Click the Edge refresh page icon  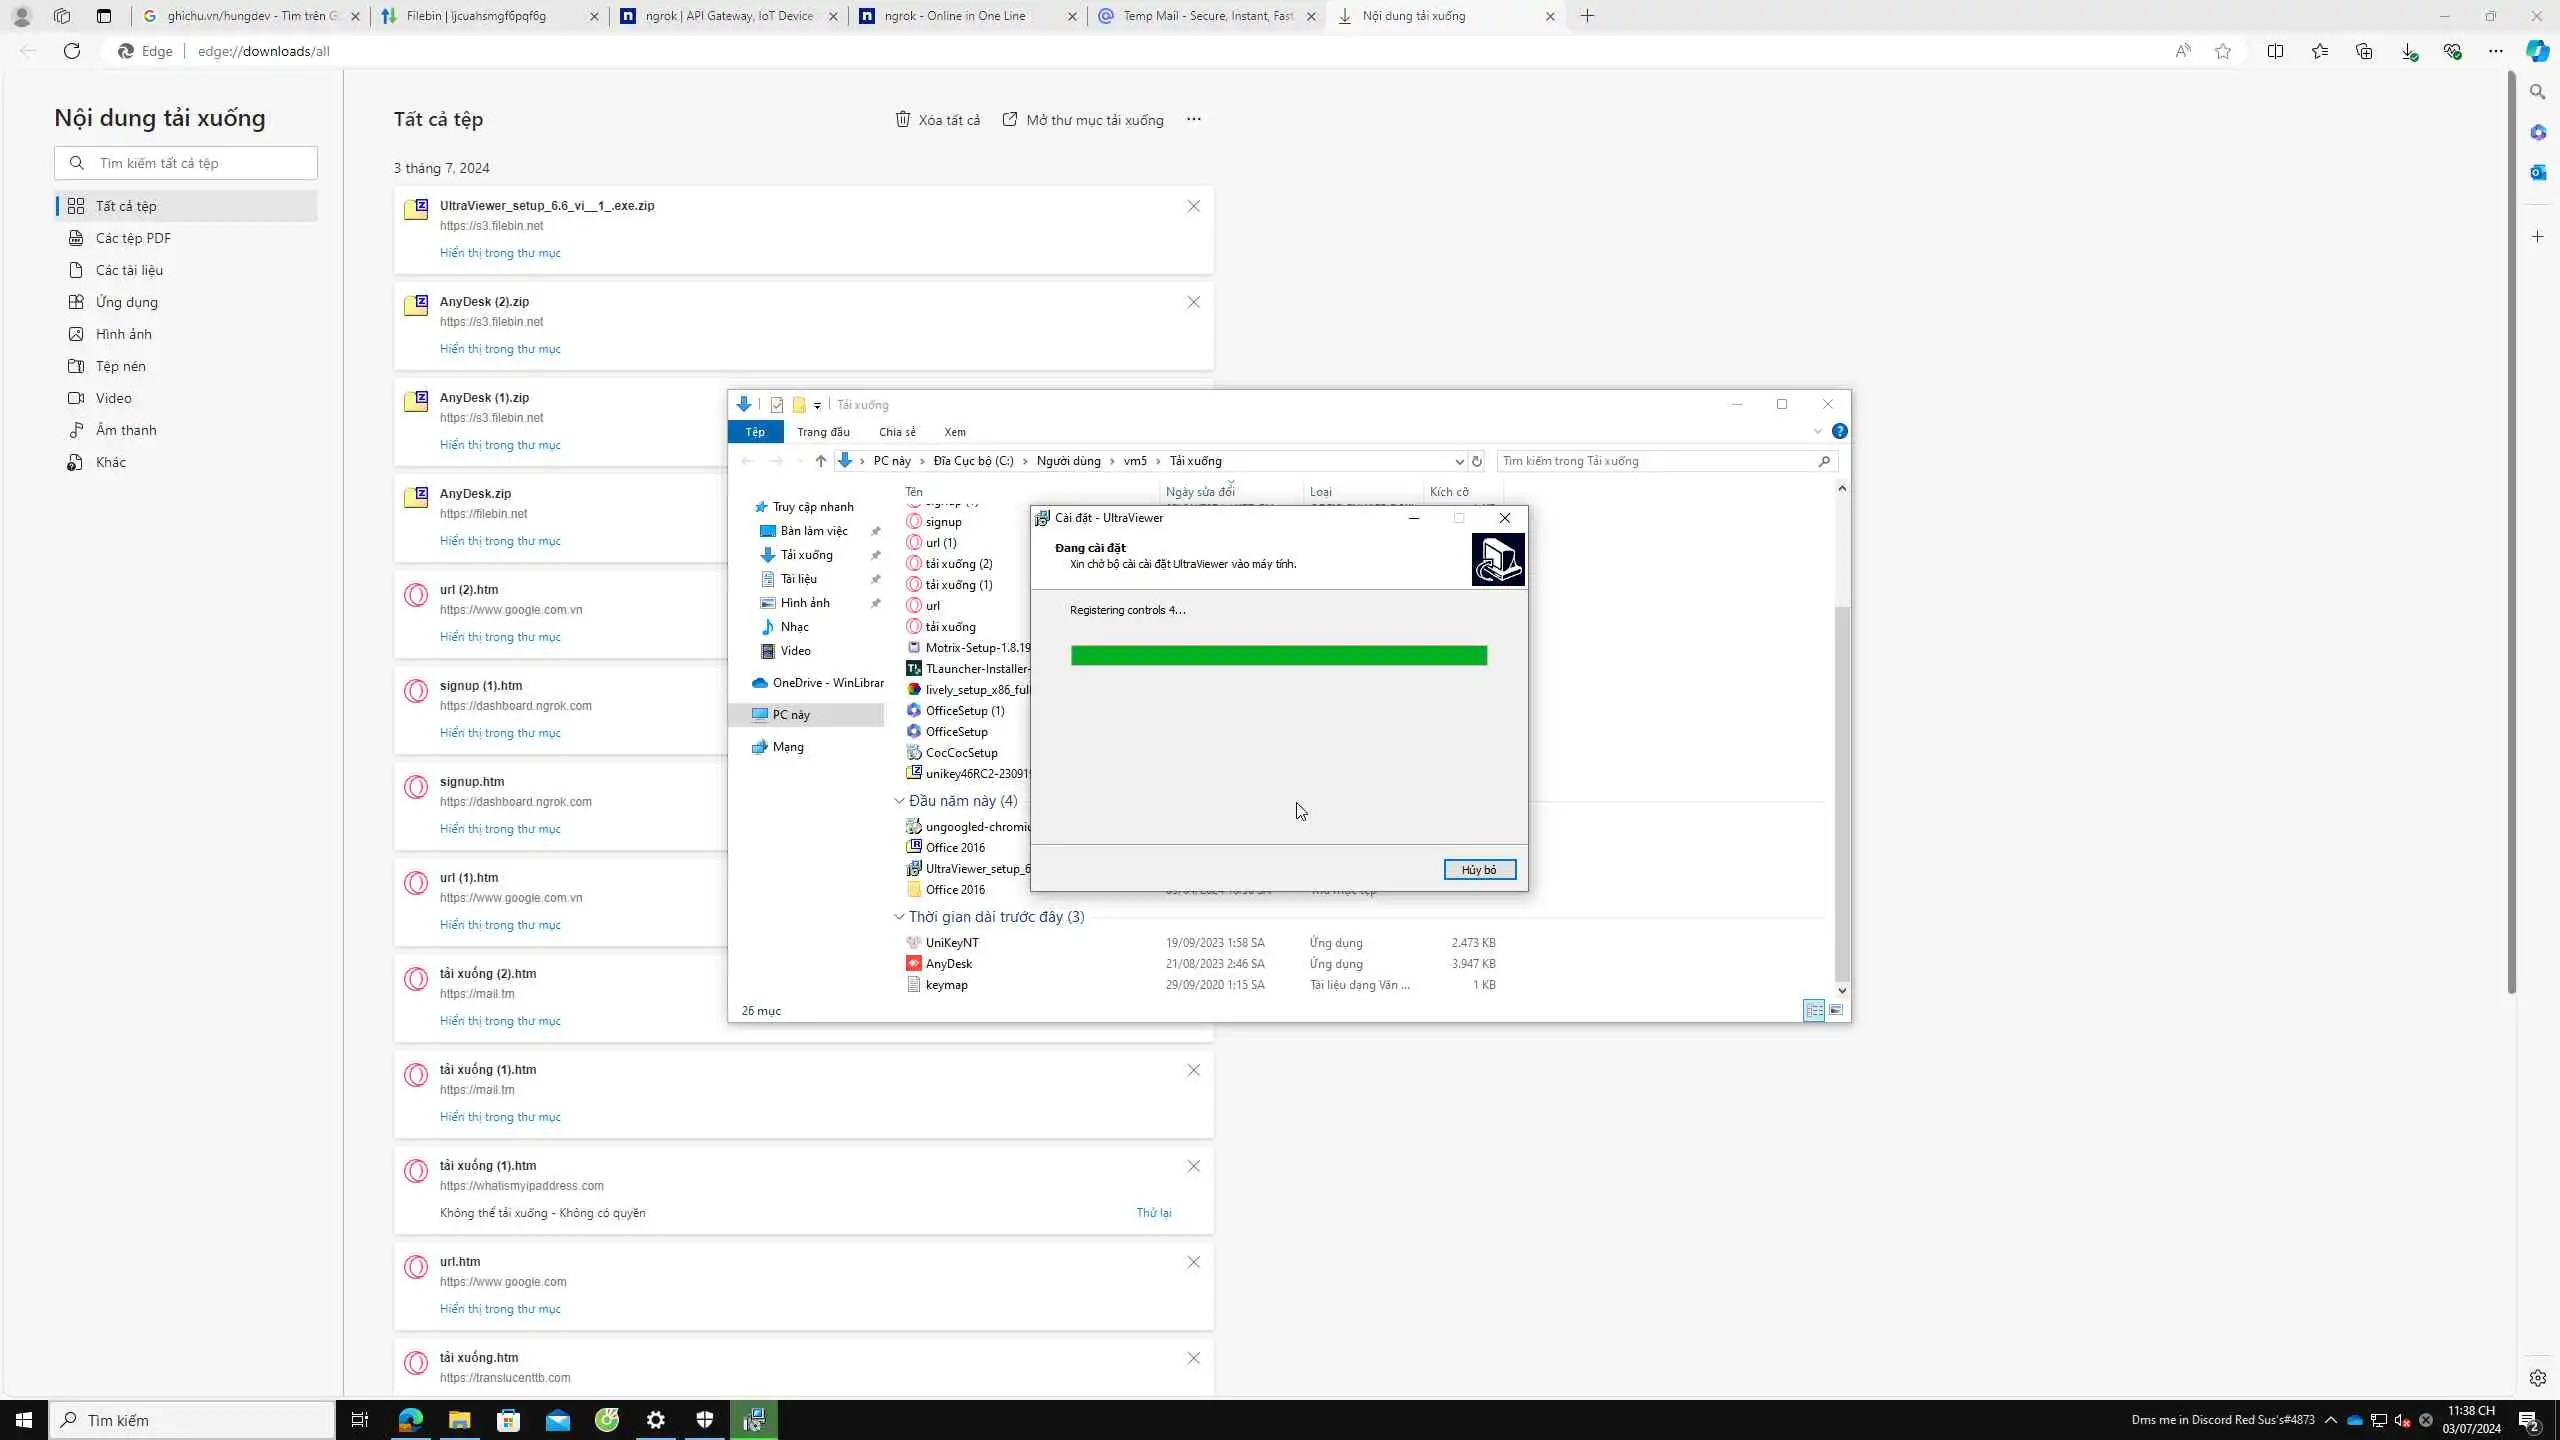(72, 51)
